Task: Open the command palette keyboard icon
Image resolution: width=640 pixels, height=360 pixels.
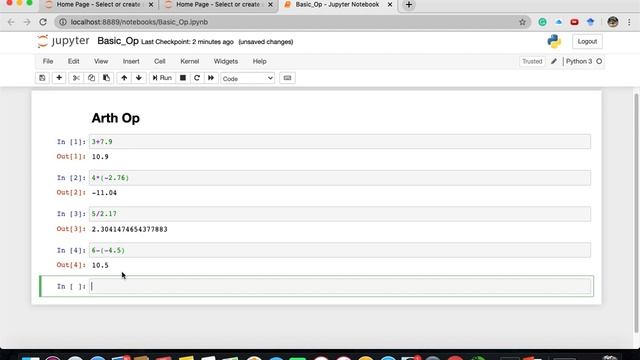Action: (287, 78)
